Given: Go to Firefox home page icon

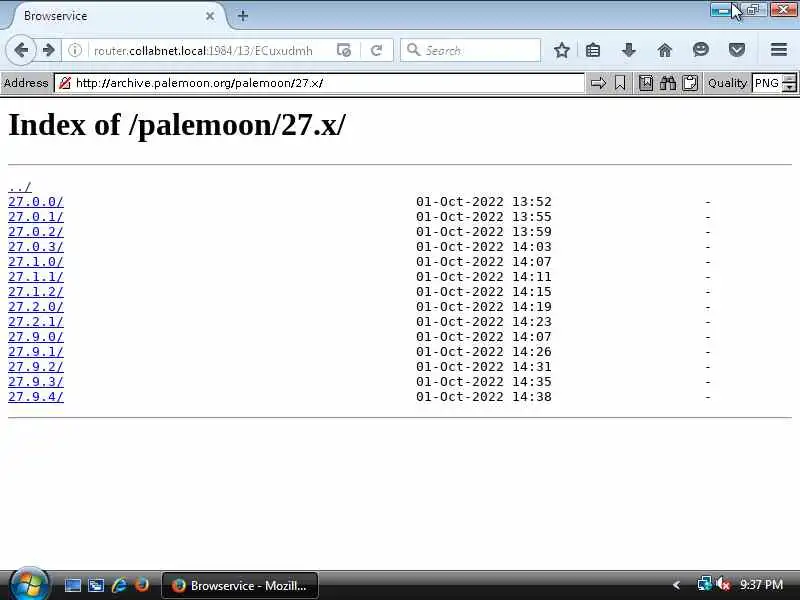Looking at the screenshot, I should coord(665,50).
